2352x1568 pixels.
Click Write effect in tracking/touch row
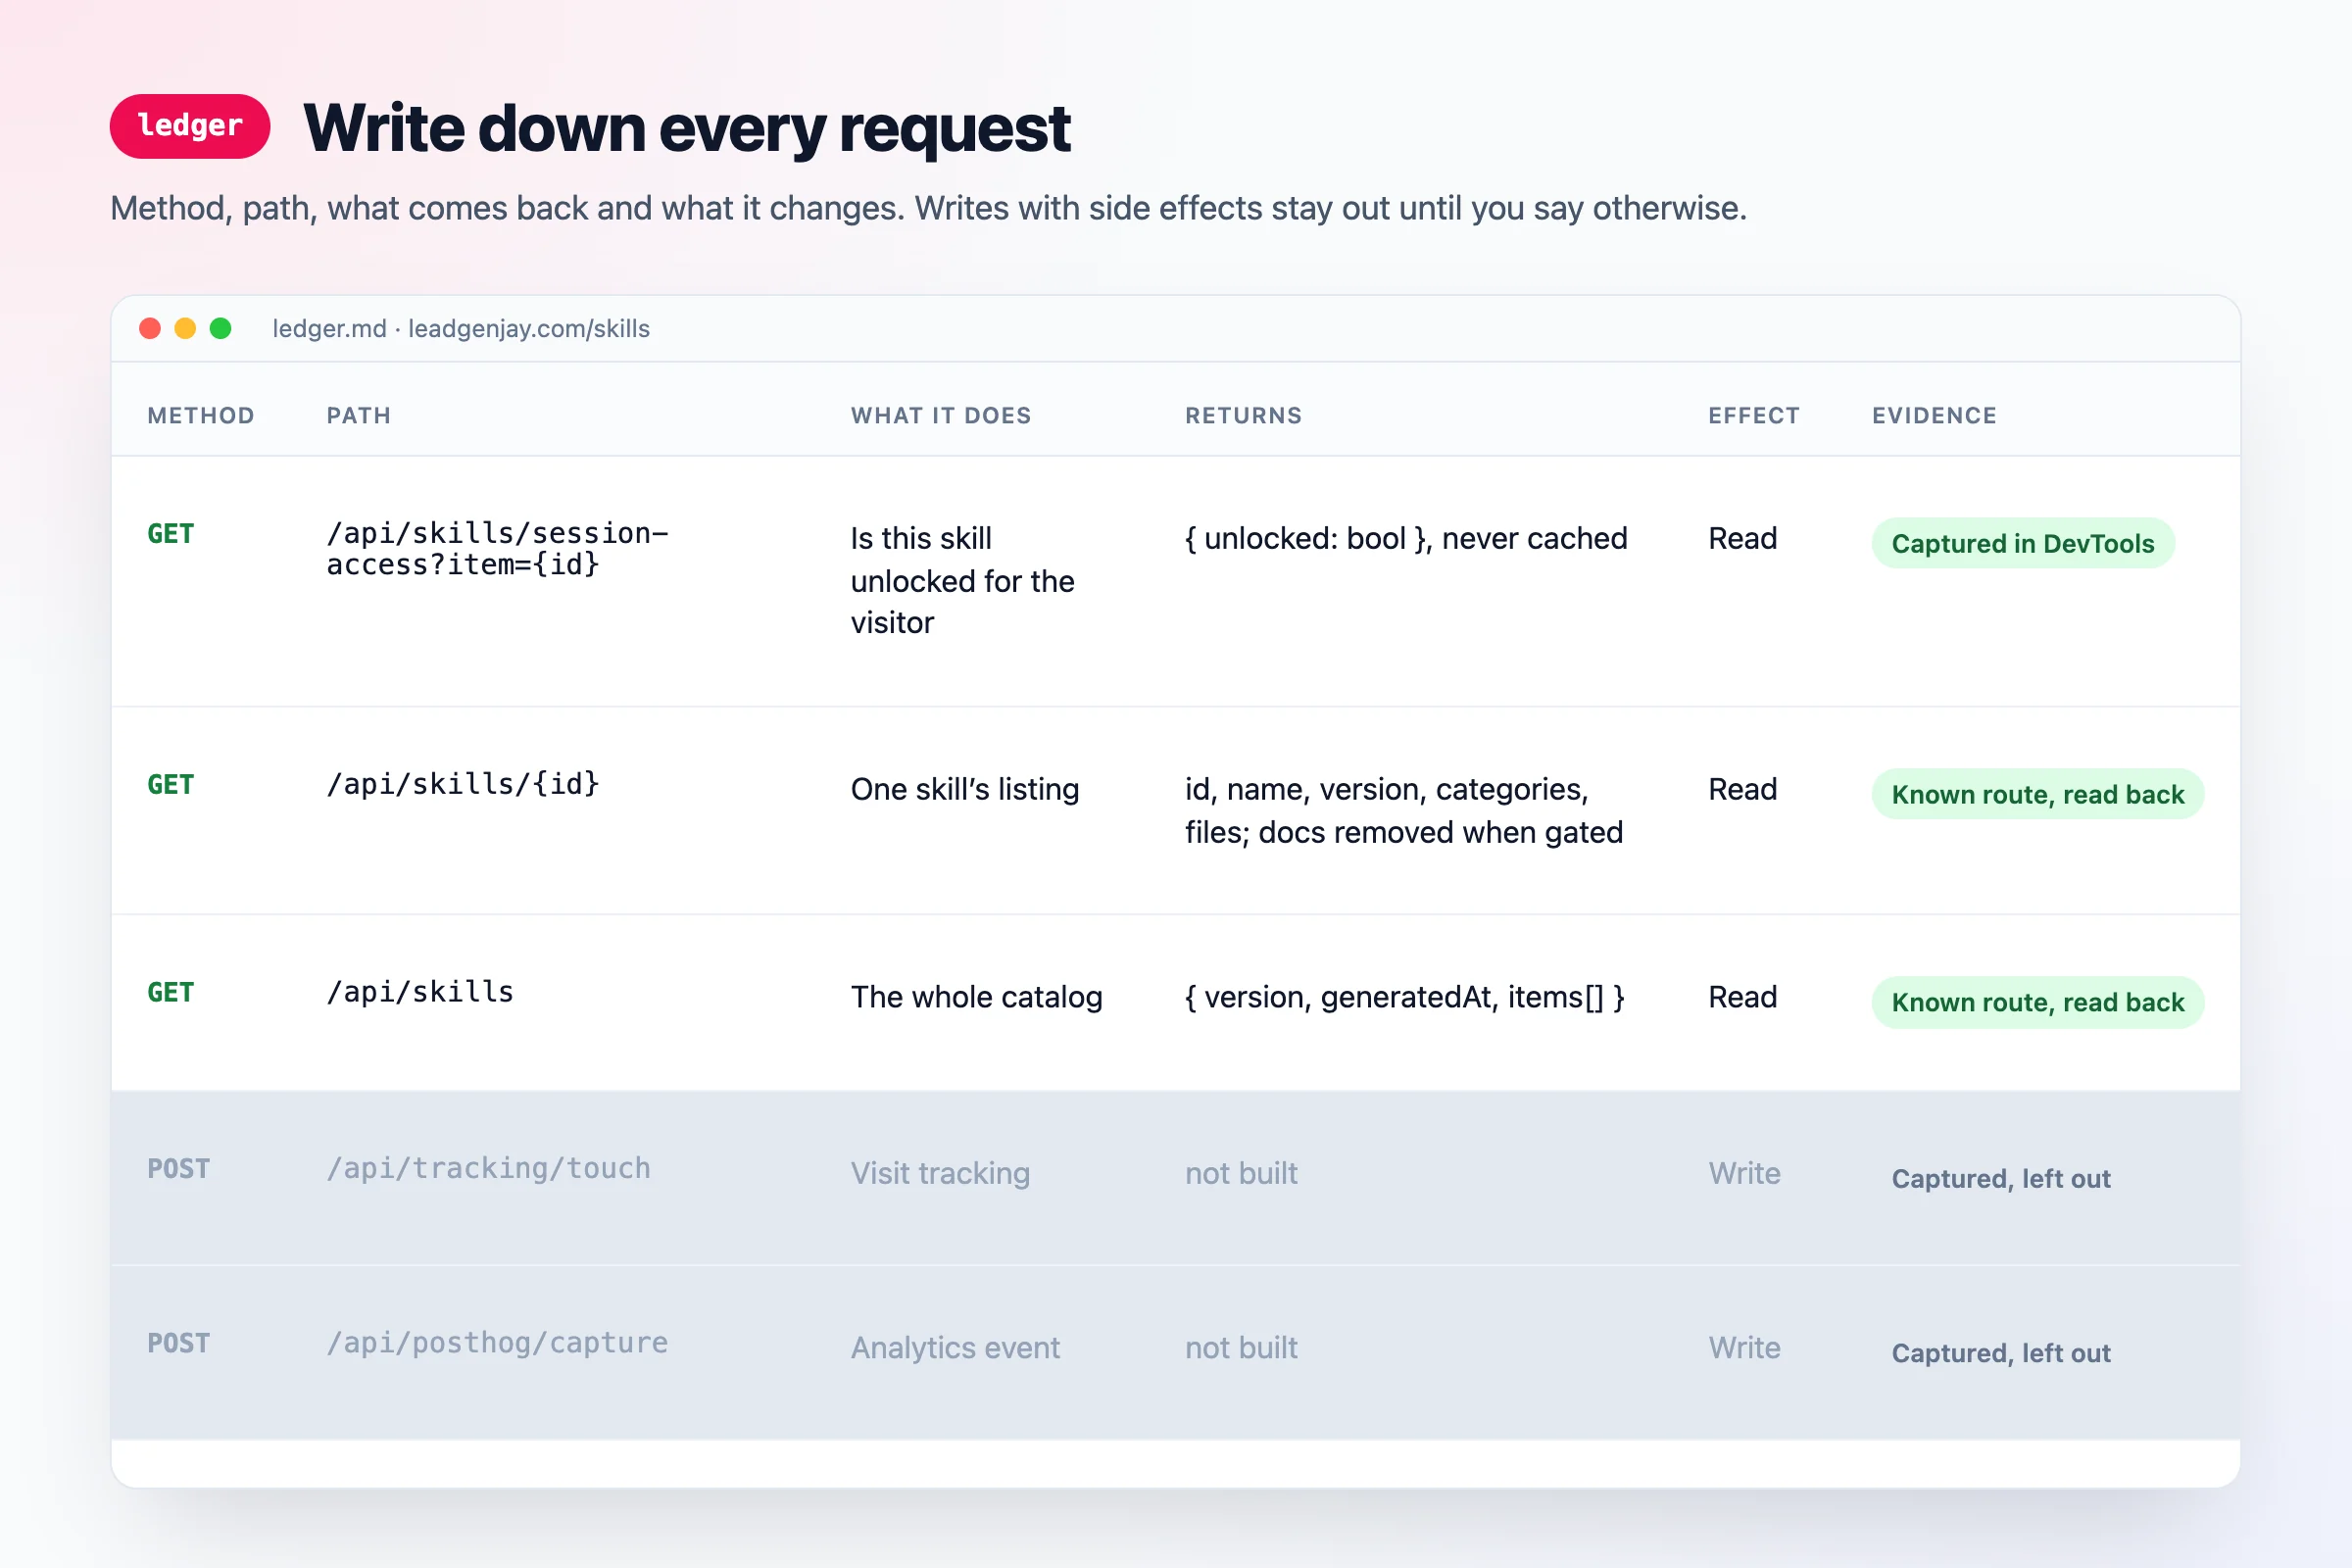1744,1174
